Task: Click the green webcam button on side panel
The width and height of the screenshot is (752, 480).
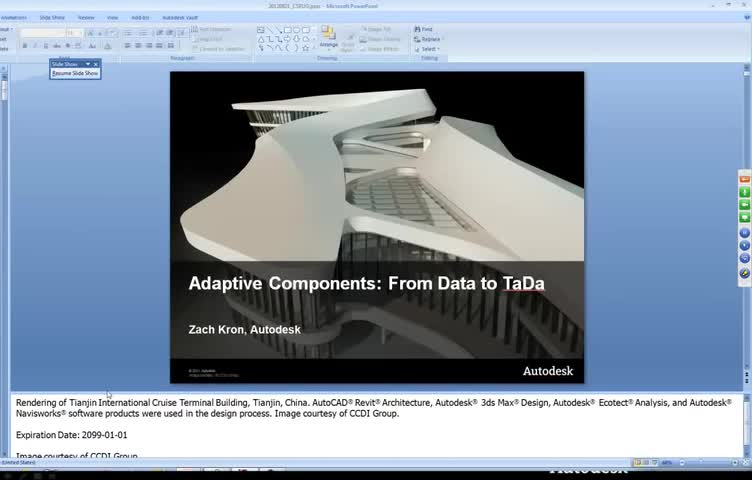Action: (744, 205)
